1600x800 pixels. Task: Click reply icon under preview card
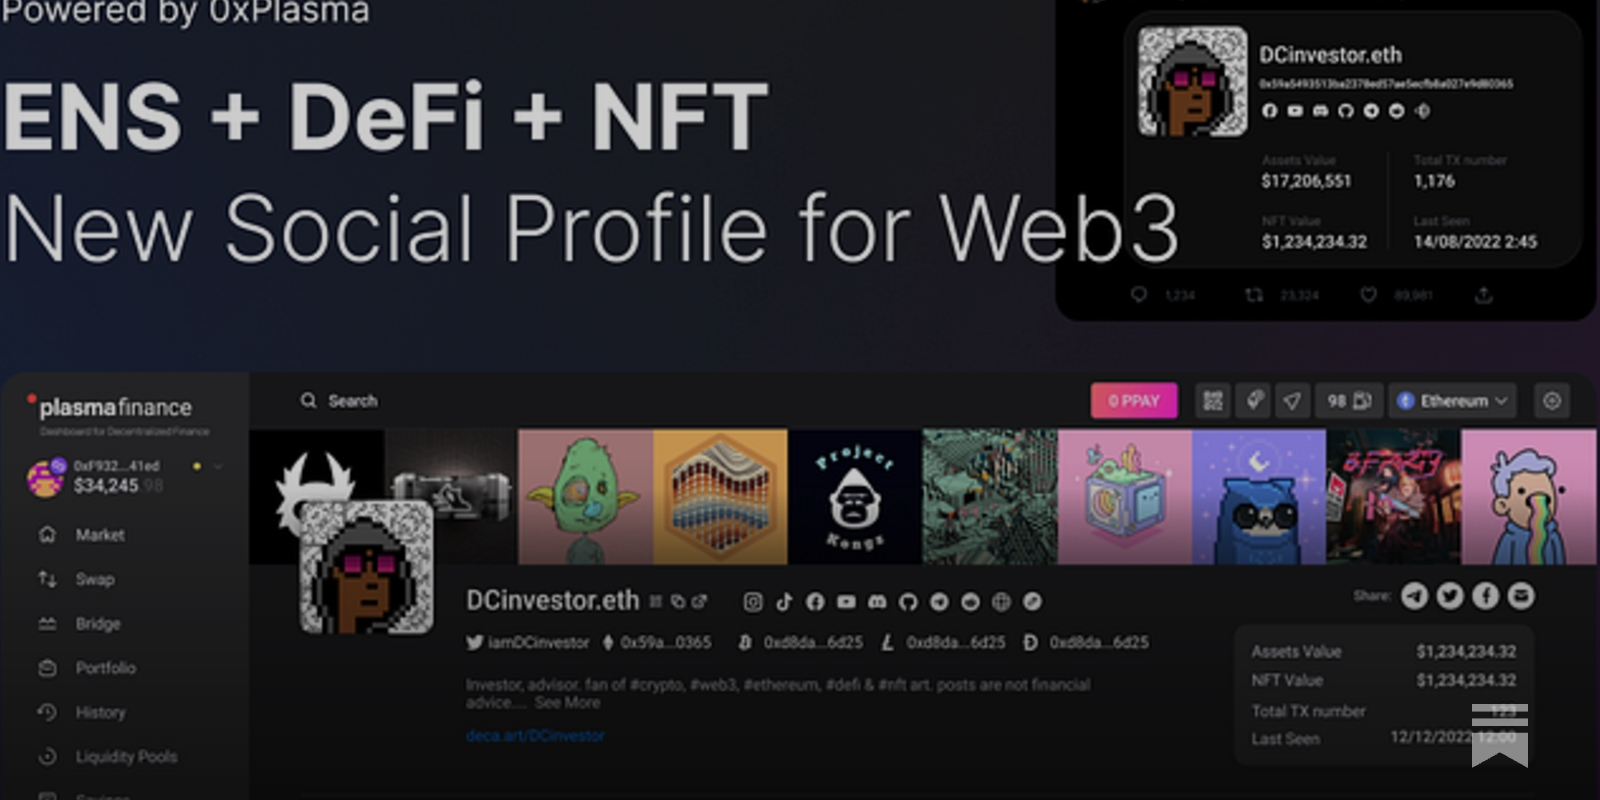coord(1138,295)
